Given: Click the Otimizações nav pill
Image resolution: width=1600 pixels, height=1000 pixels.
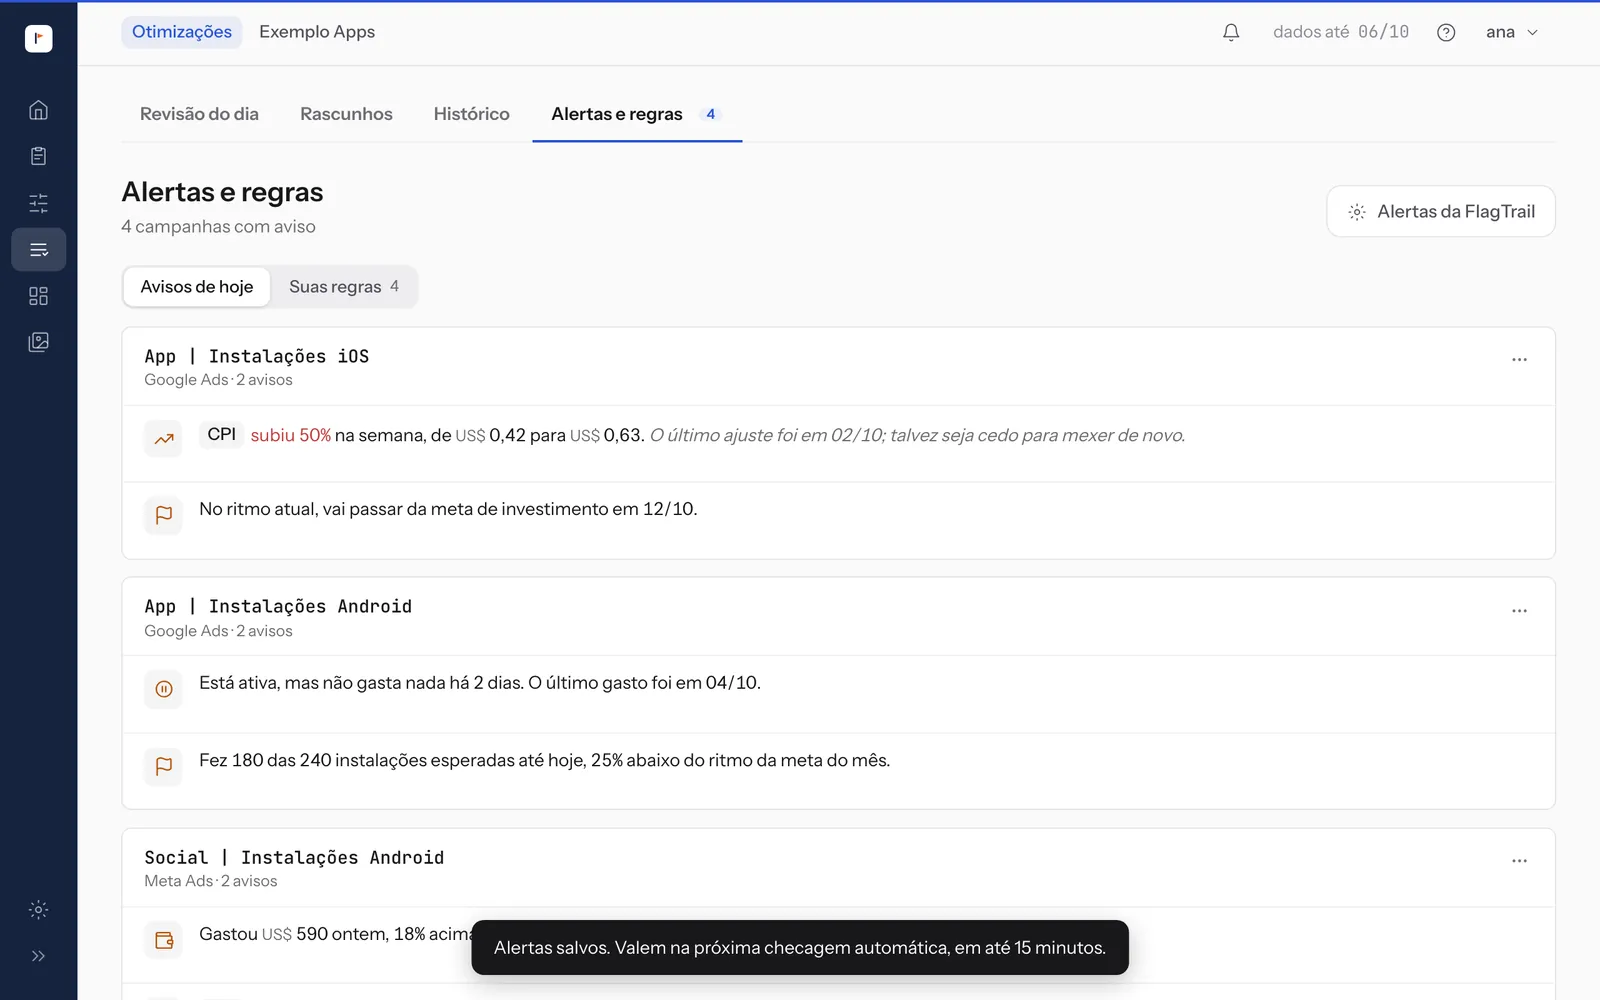Looking at the screenshot, I should [x=182, y=32].
